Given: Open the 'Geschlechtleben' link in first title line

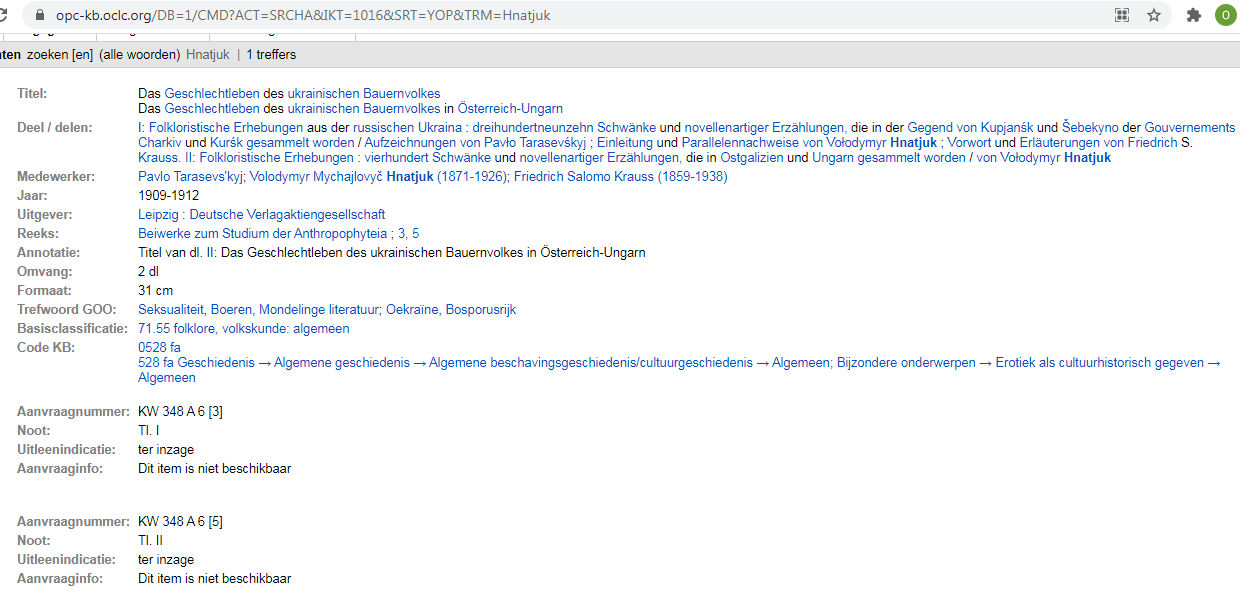Looking at the screenshot, I should pyautogui.click(x=212, y=94).
